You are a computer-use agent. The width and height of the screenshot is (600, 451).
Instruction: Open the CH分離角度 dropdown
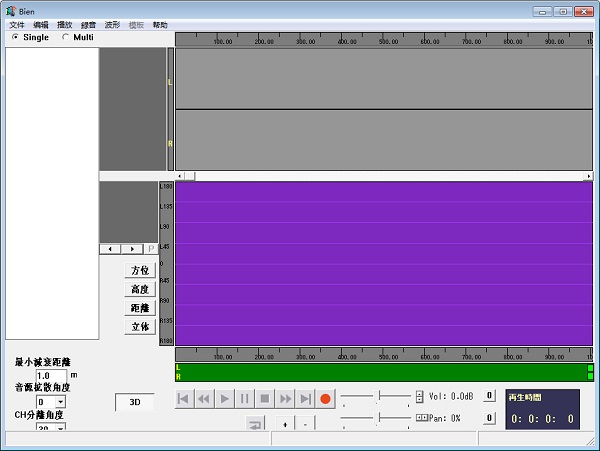(x=60, y=427)
